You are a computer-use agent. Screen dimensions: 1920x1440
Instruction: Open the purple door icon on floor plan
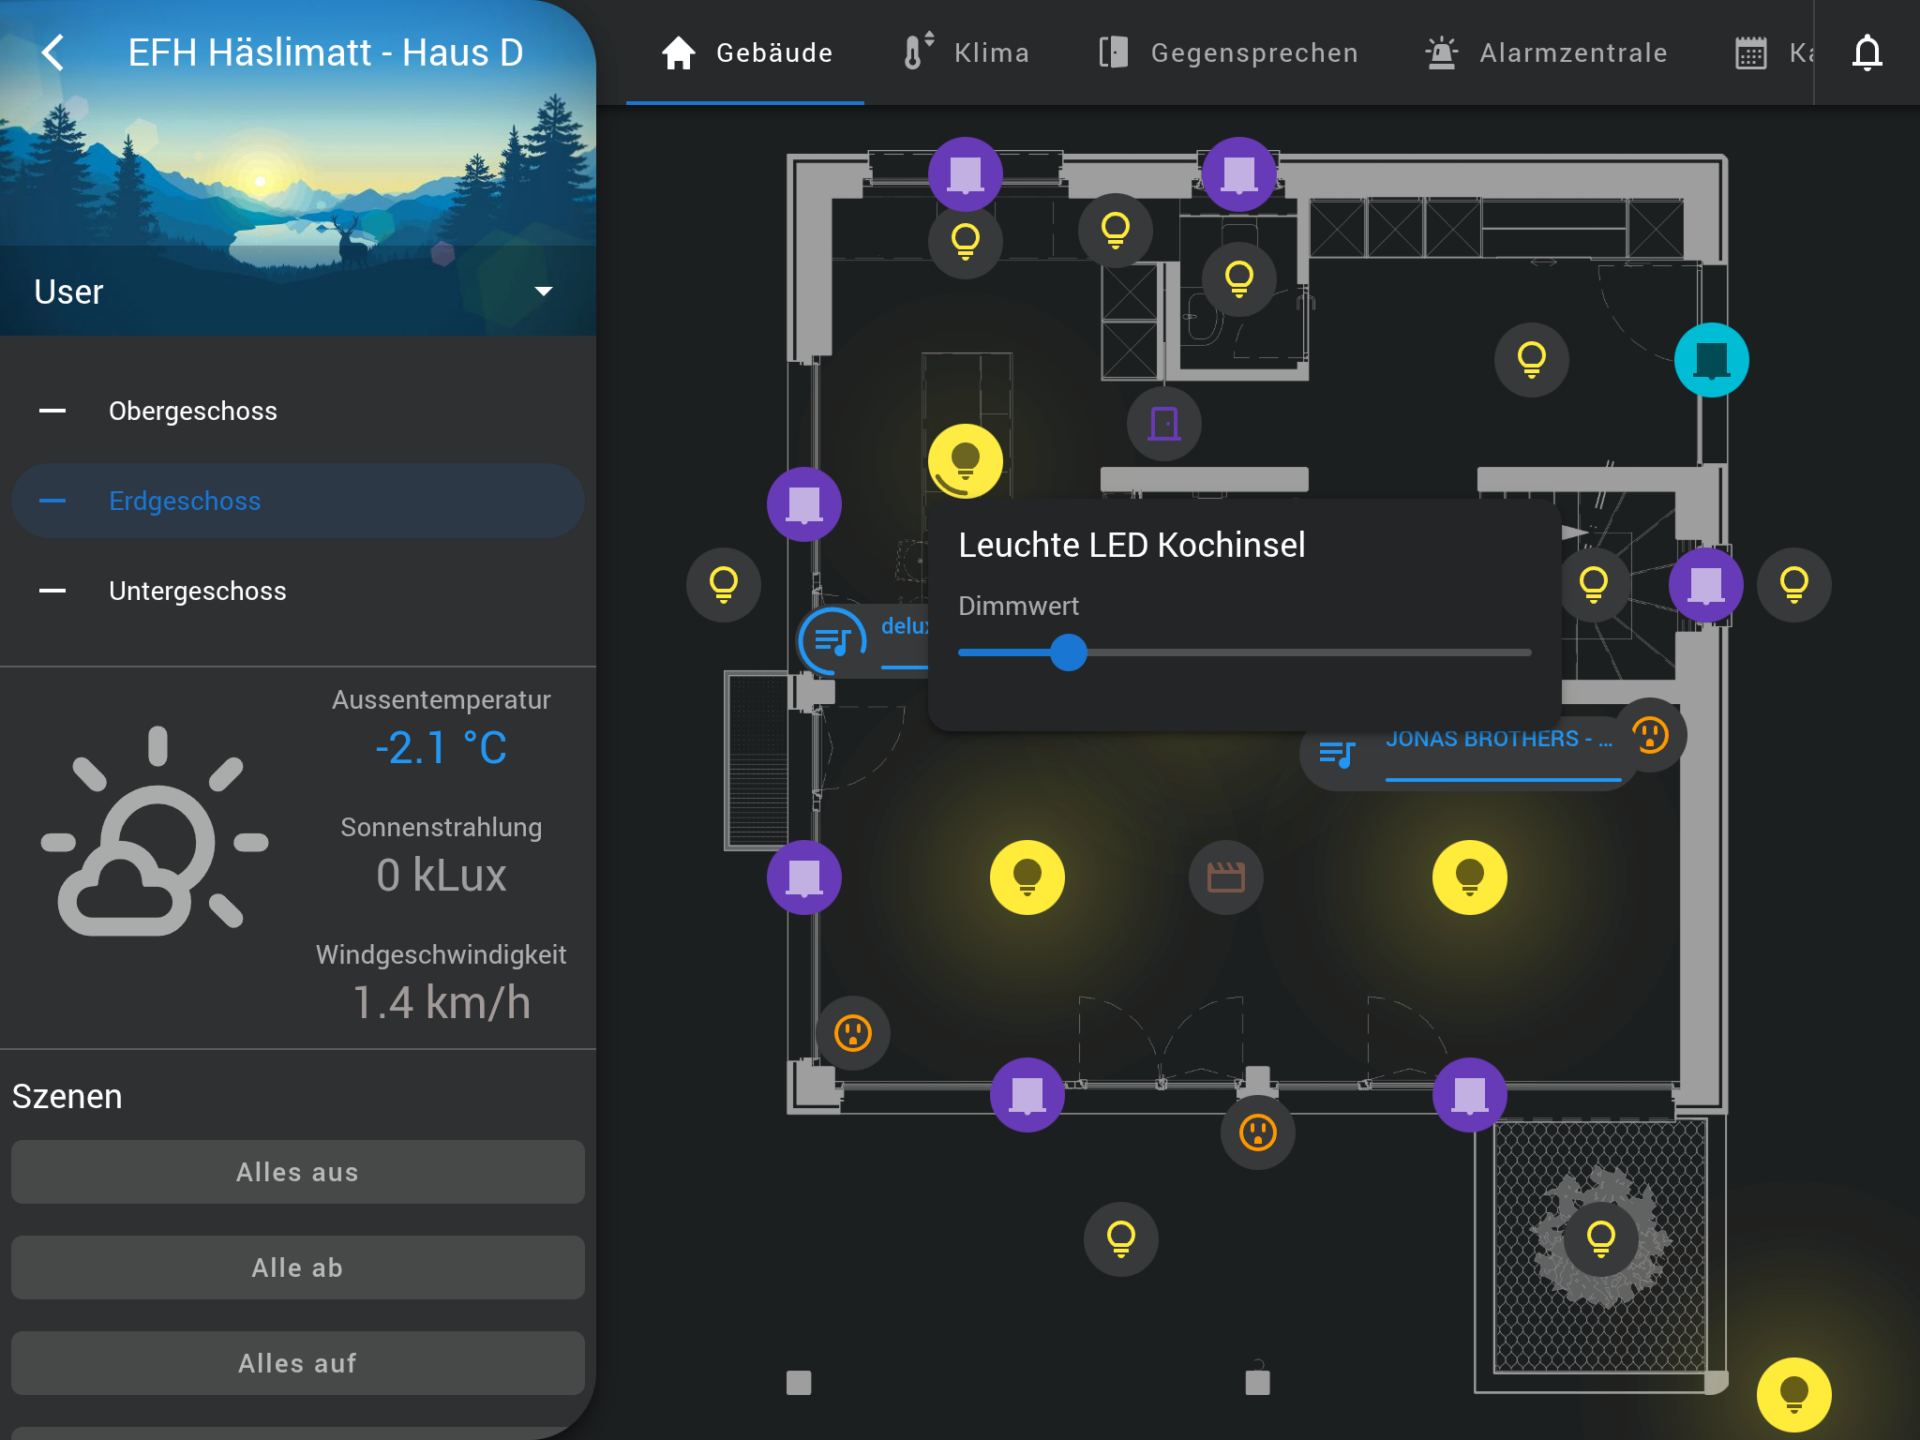[x=1164, y=424]
